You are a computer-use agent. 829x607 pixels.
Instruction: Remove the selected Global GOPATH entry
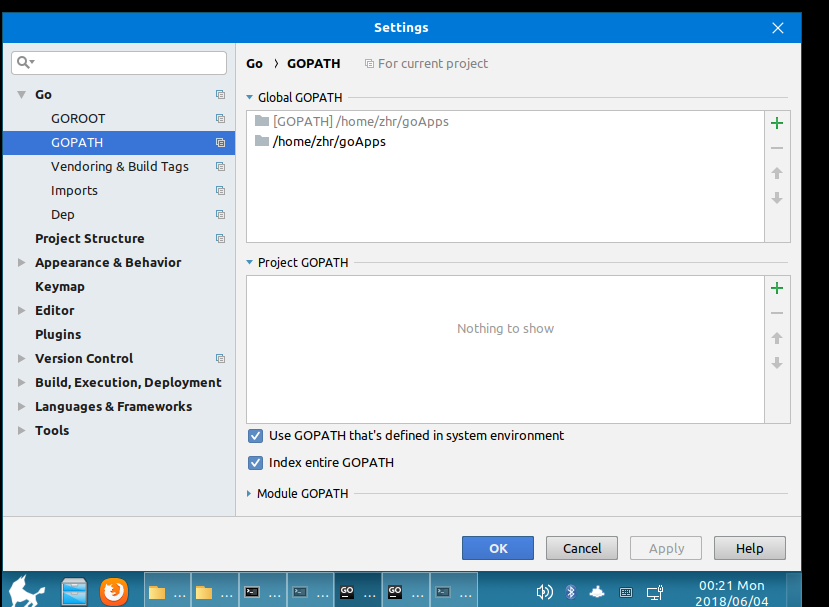pyautogui.click(x=777, y=148)
